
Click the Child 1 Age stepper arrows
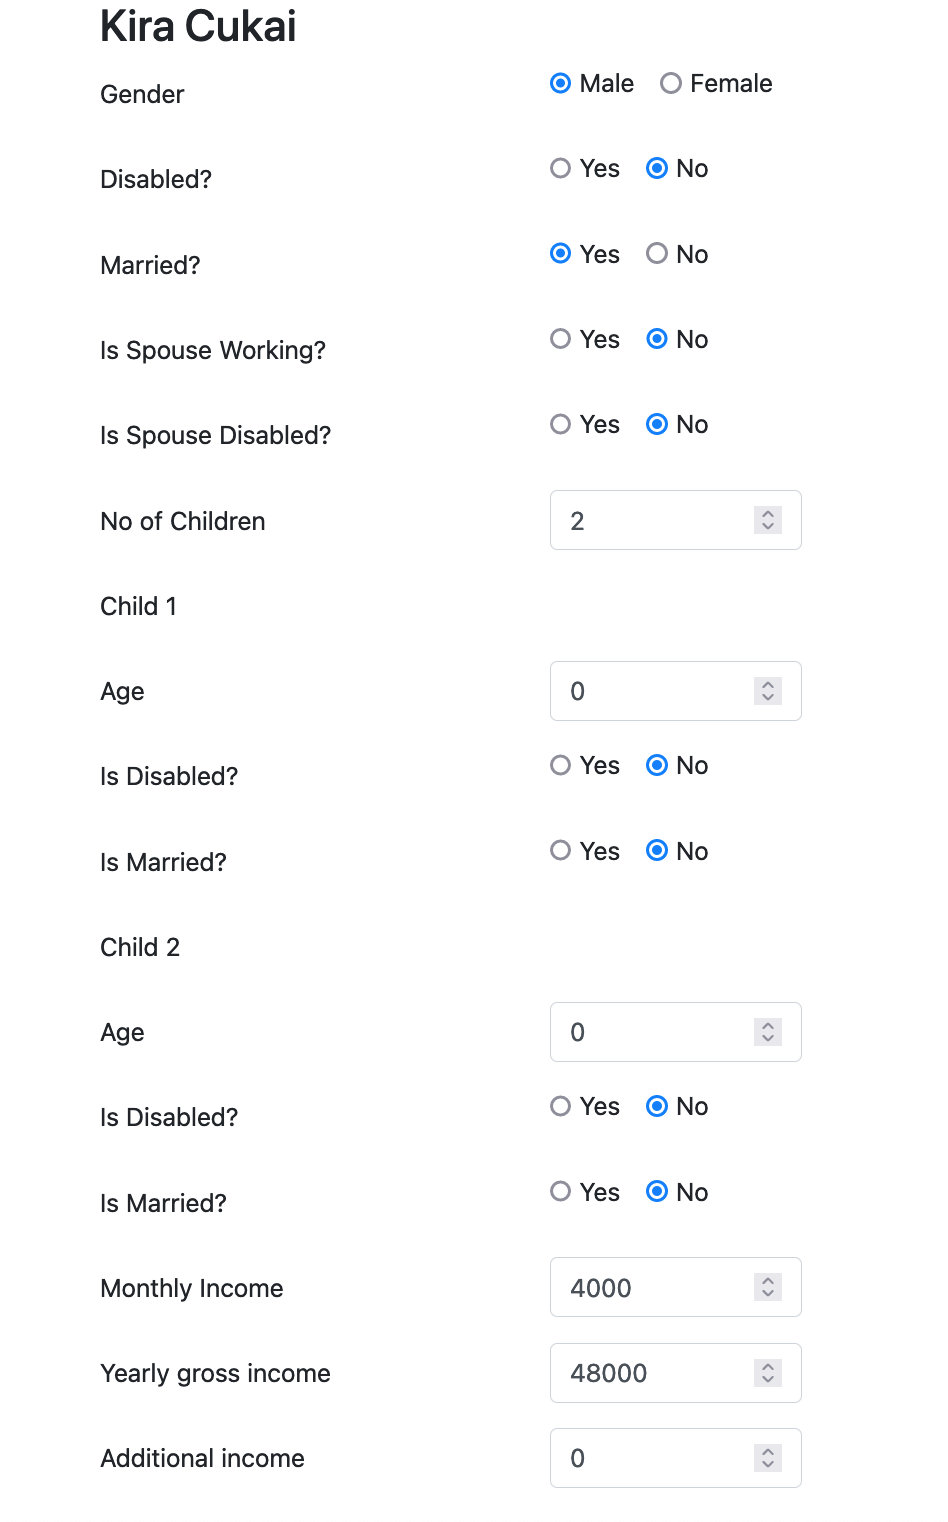(768, 691)
